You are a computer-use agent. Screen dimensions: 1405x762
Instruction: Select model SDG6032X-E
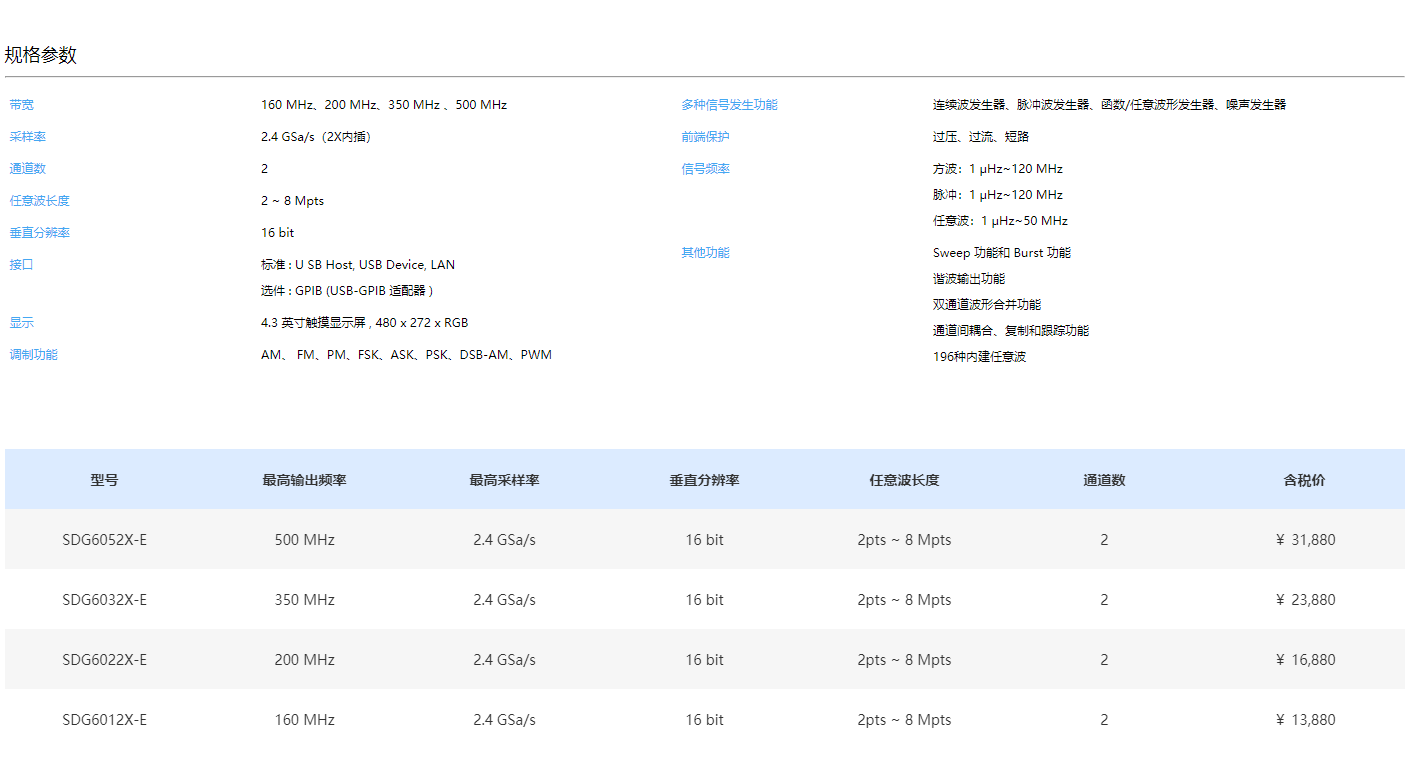click(x=104, y=600)
